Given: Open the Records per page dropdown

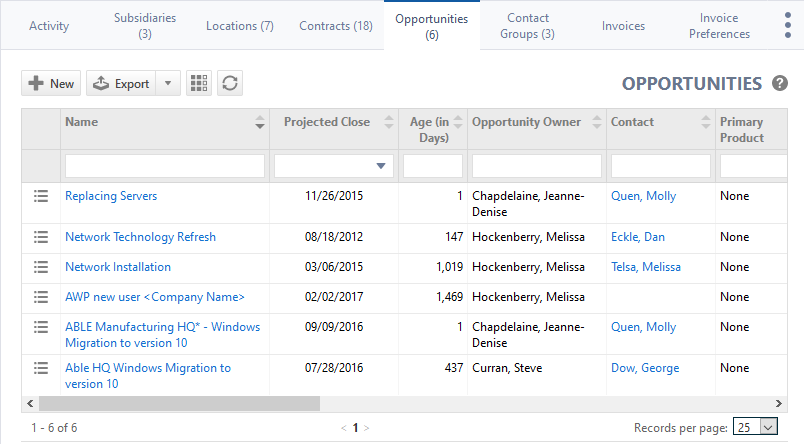Looking at the screenshot, I should (755, 427).
